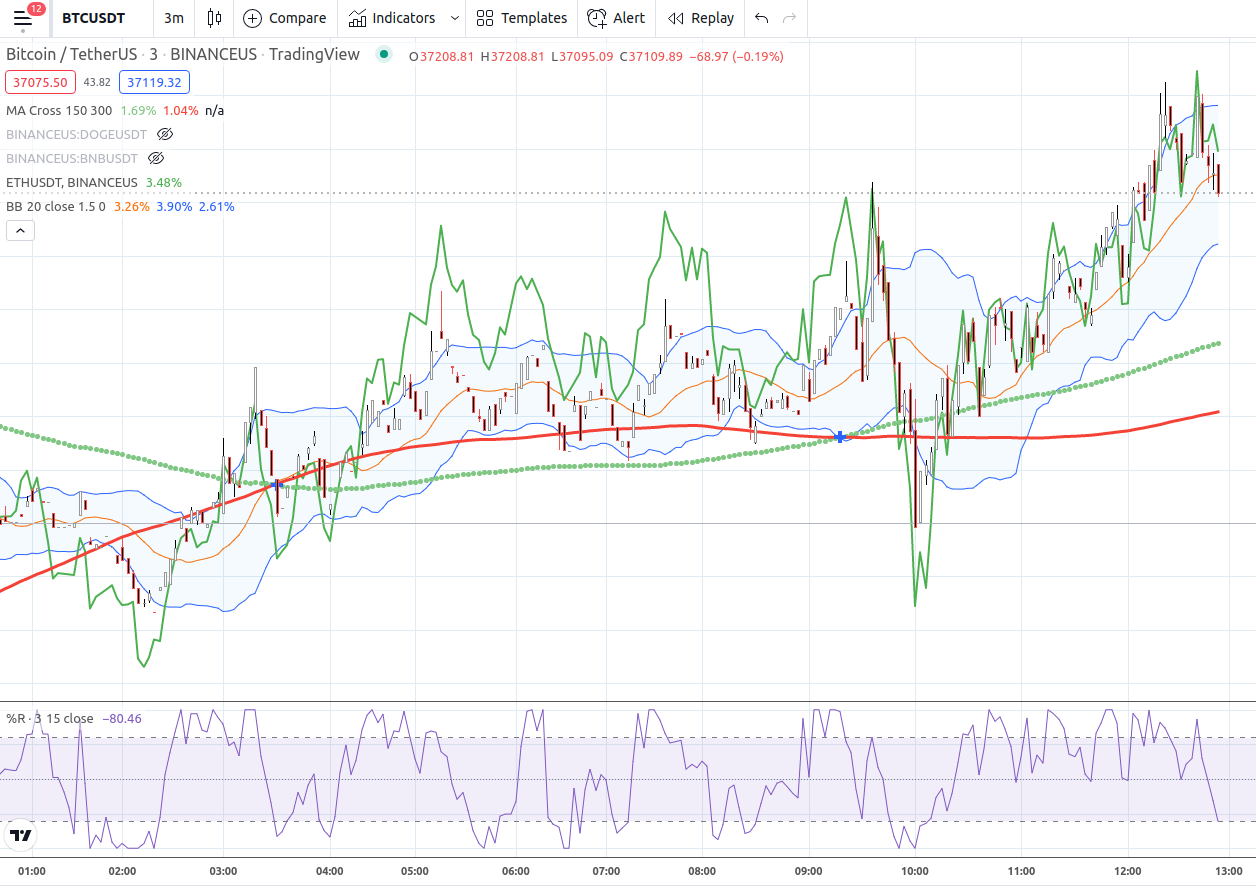Collapse the indicator legend chevron
Image resolution: width=1256 pixels, height=887 pixels.
[x=20, y=231]
